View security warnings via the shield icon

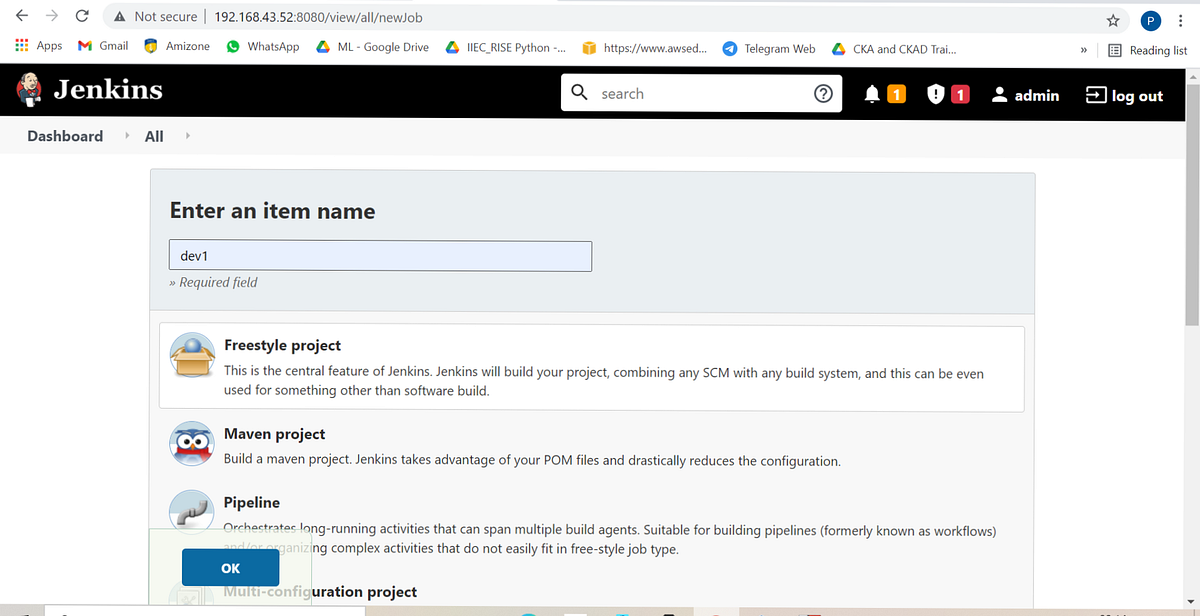point(934,93)
